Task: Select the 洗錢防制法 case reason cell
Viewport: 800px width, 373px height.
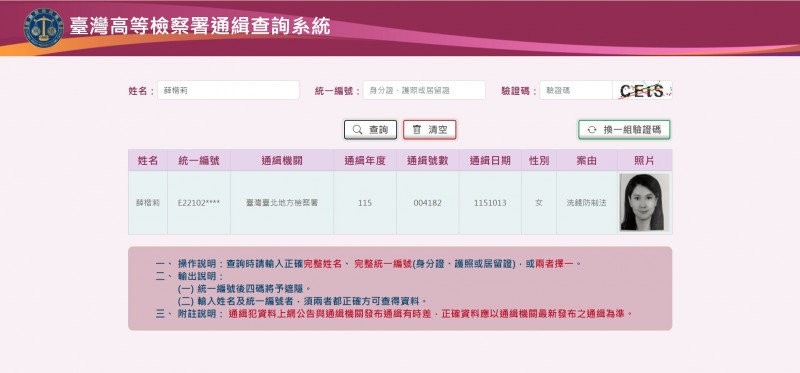Action: (587, 203)
